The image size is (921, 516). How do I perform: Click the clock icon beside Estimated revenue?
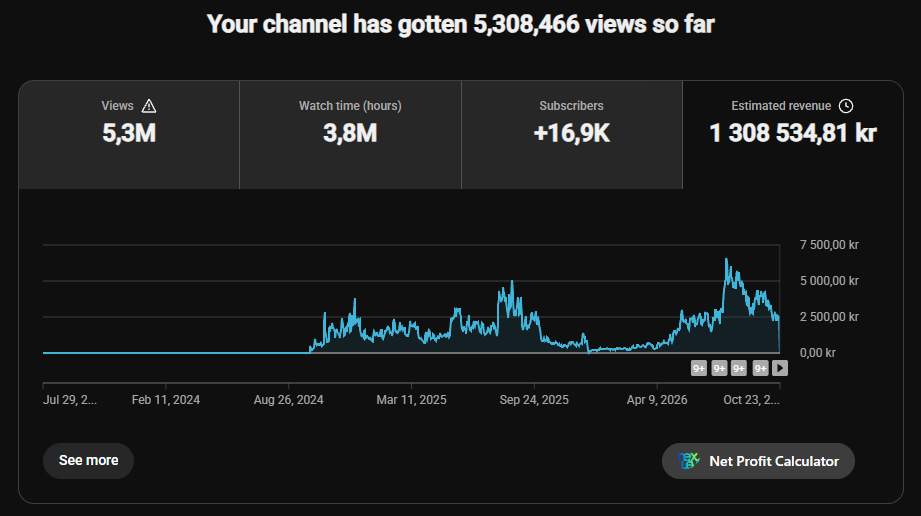pos(846,106)
